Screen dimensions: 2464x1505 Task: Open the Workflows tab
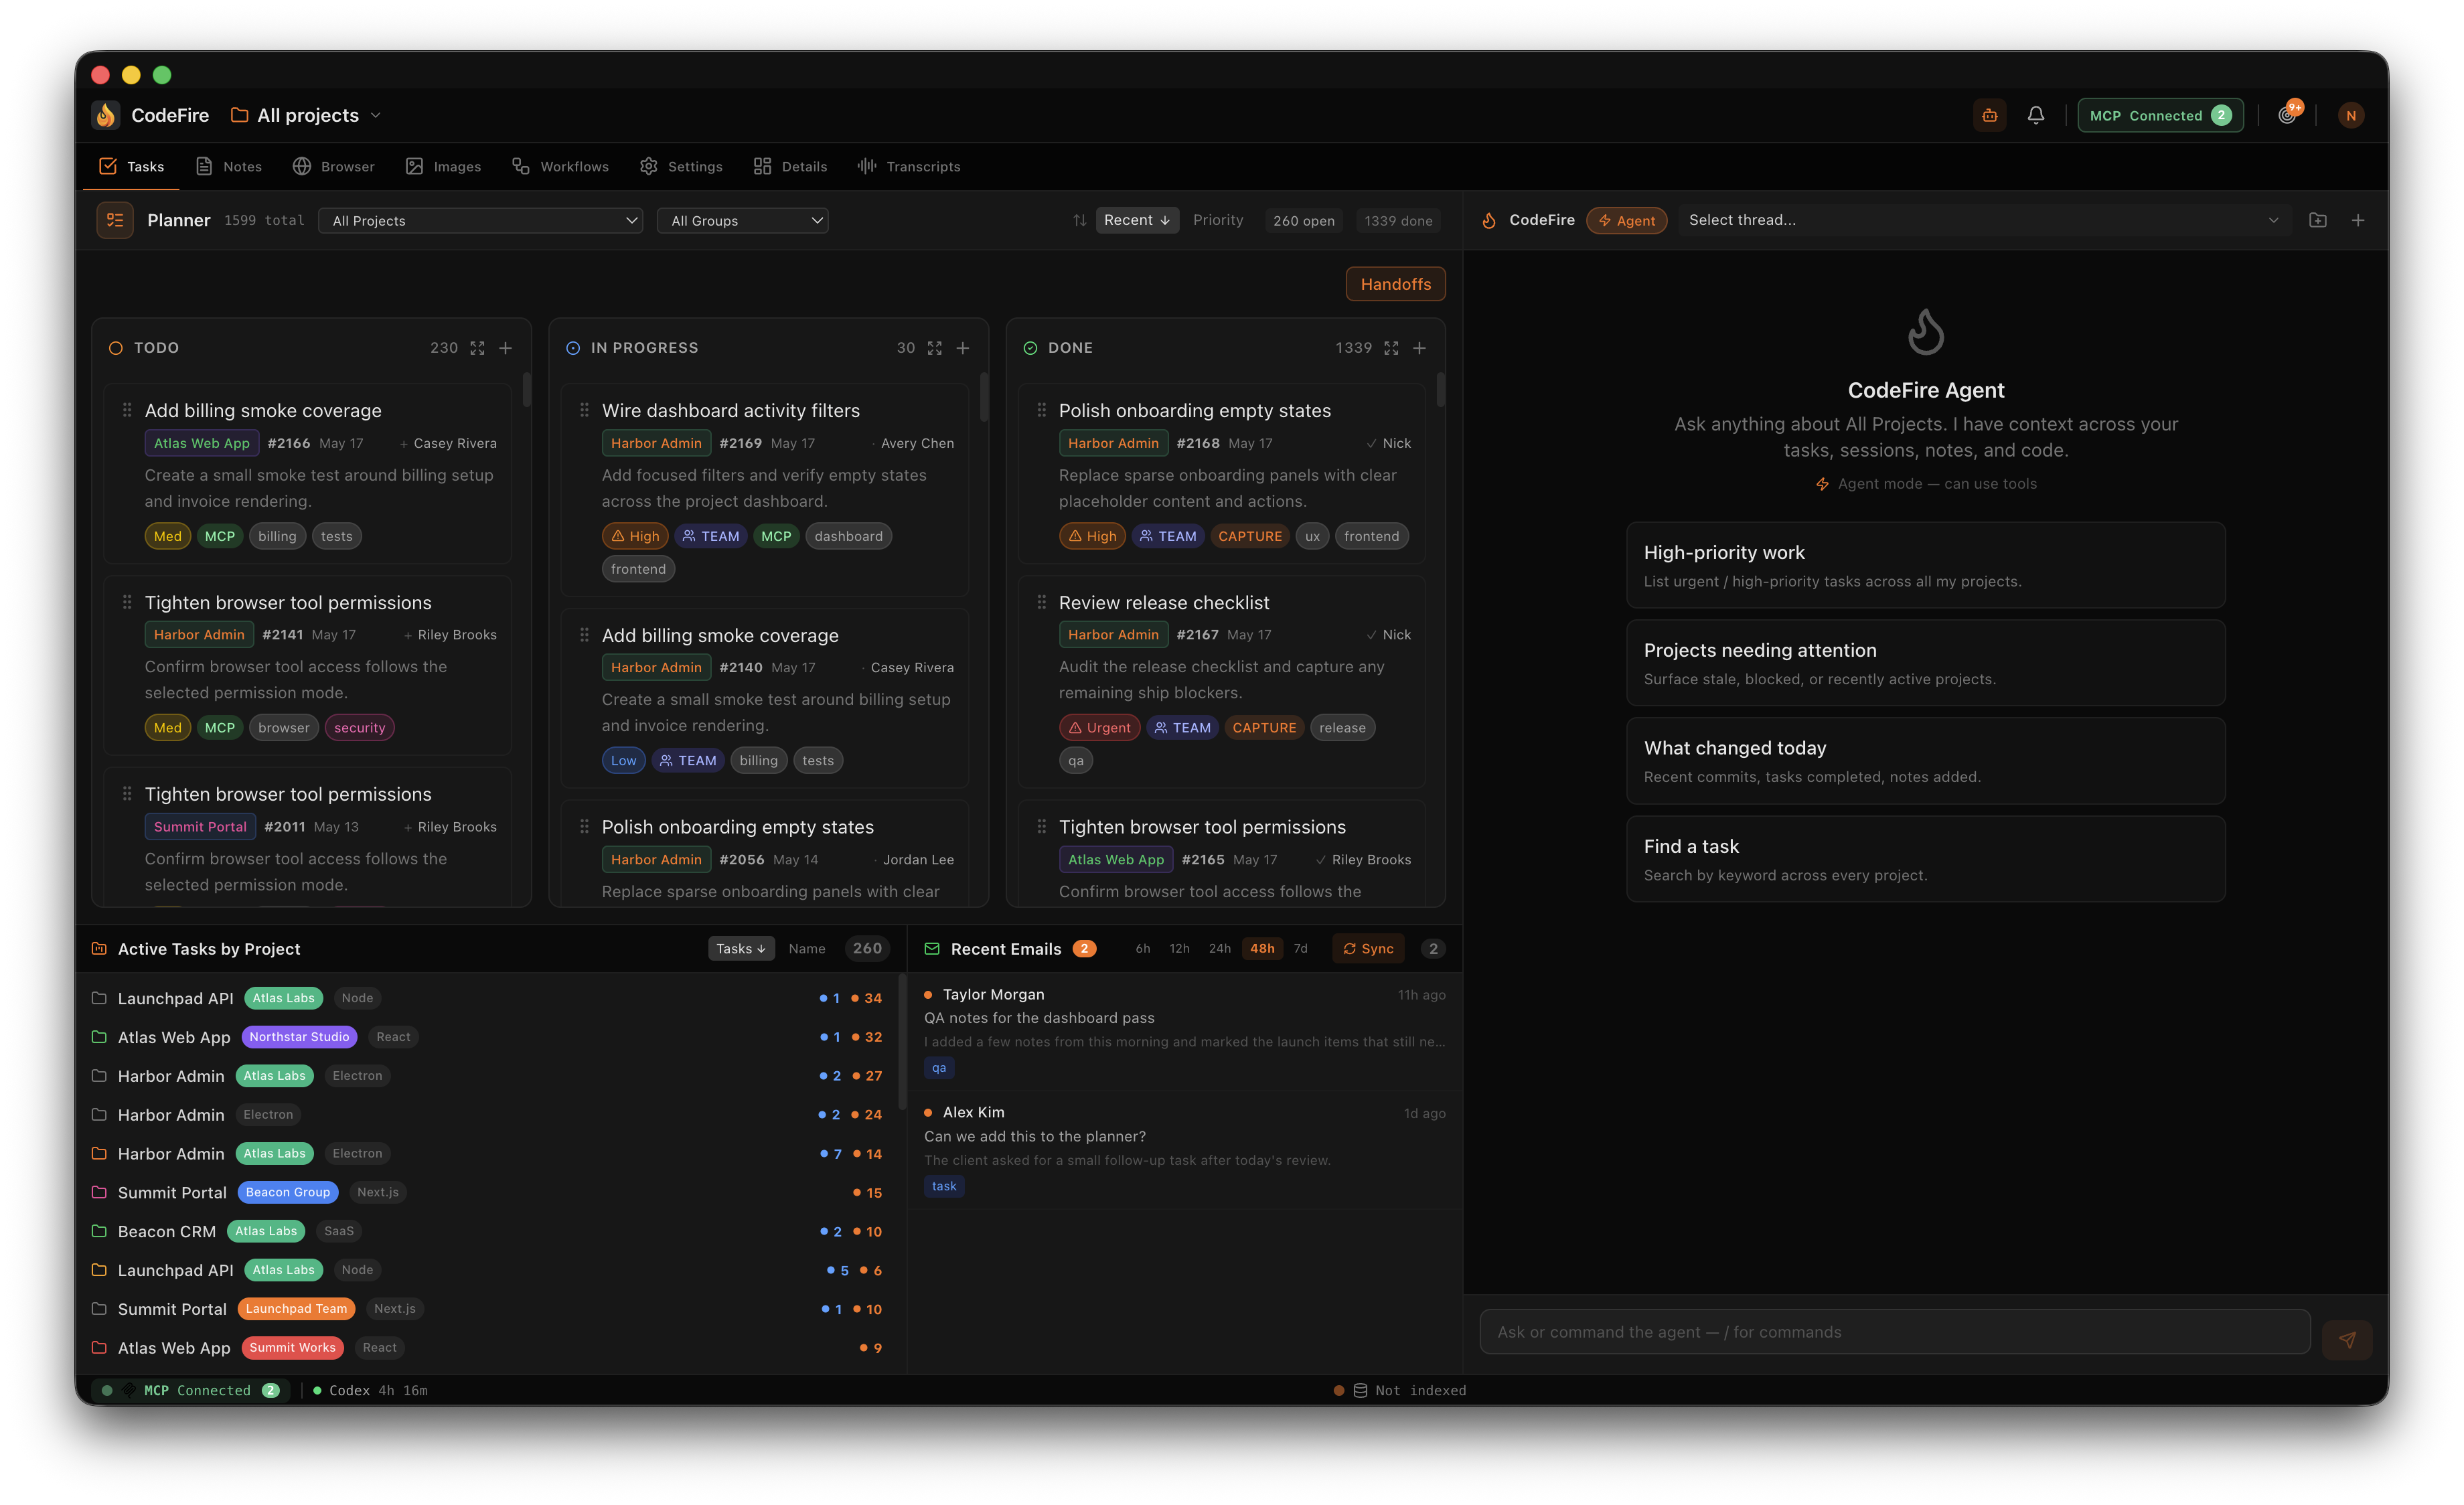561,166
